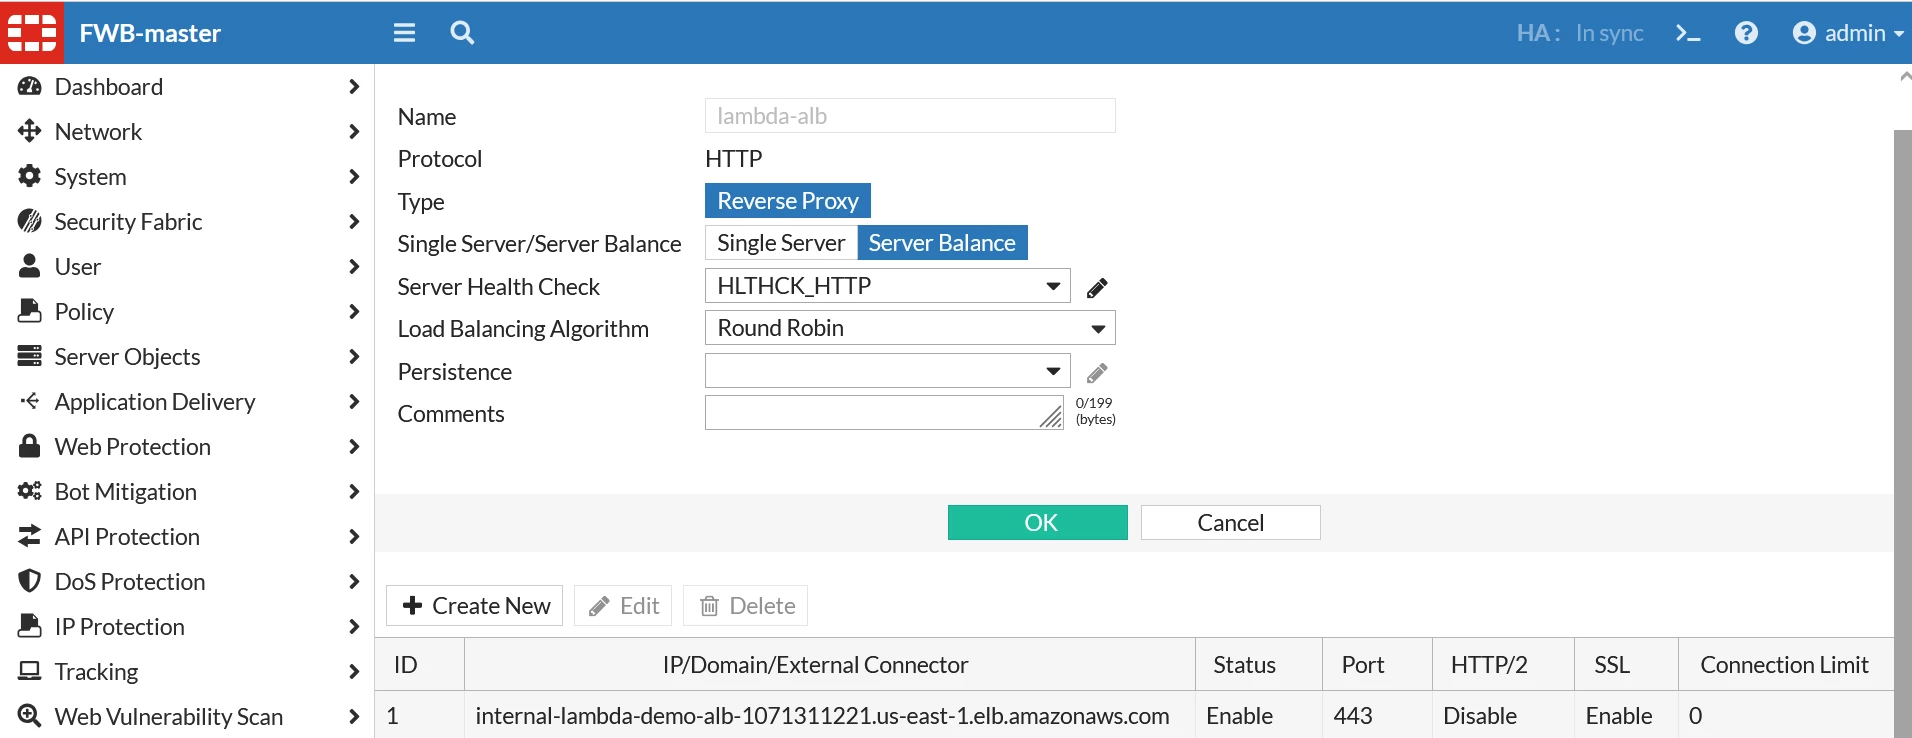Click the Network arrows icon
The image size is (1912, 738).
click(x=30, y=131)
